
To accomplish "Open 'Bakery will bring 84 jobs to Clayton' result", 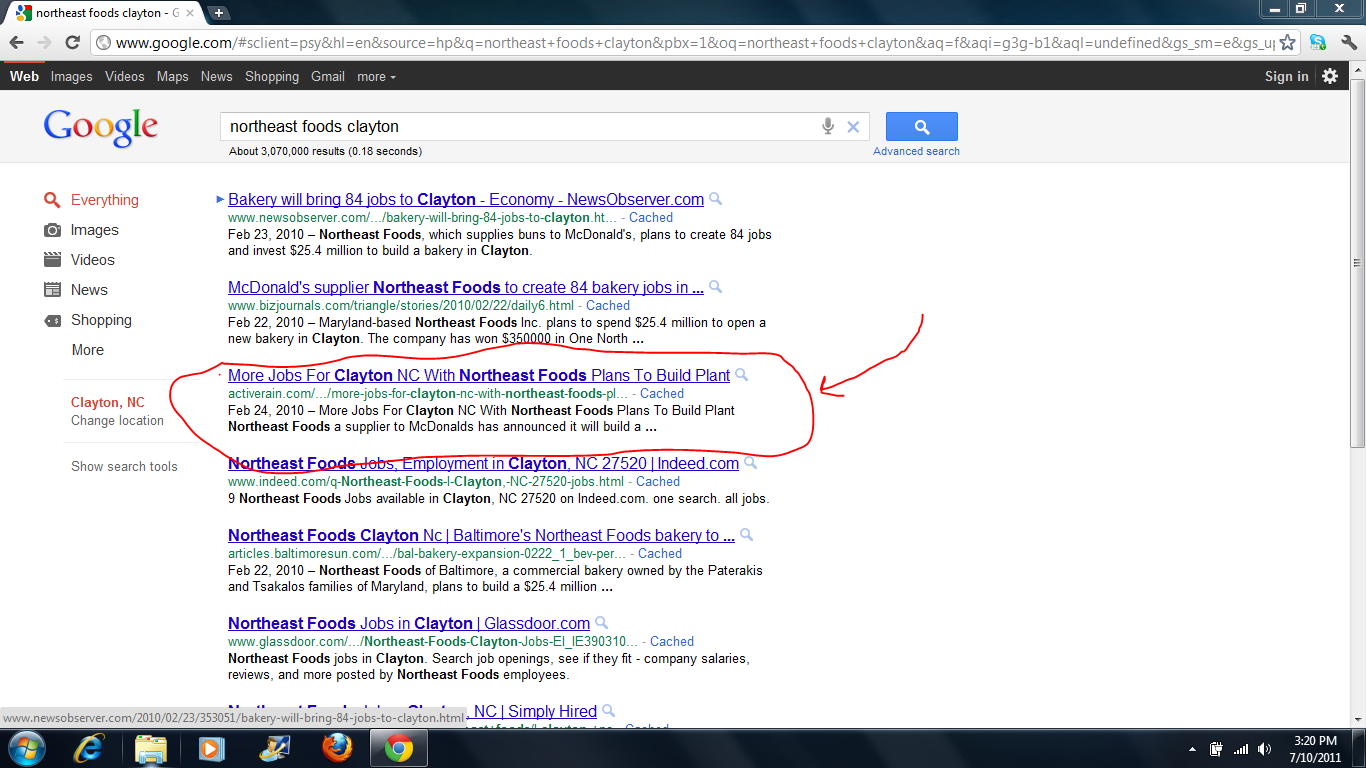I will pos(466,200).
